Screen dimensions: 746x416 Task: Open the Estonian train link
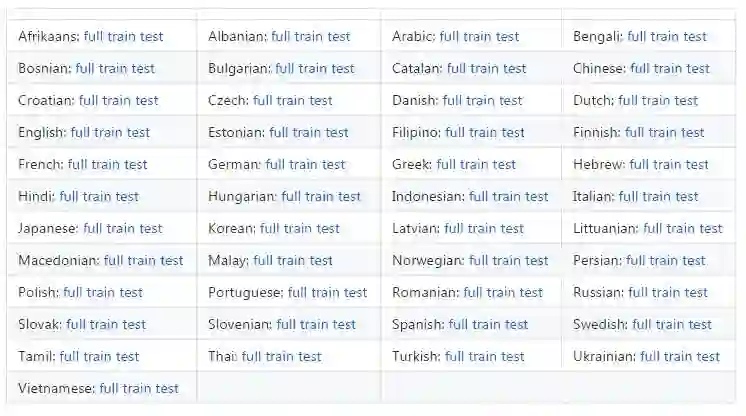tap(309, 133)
